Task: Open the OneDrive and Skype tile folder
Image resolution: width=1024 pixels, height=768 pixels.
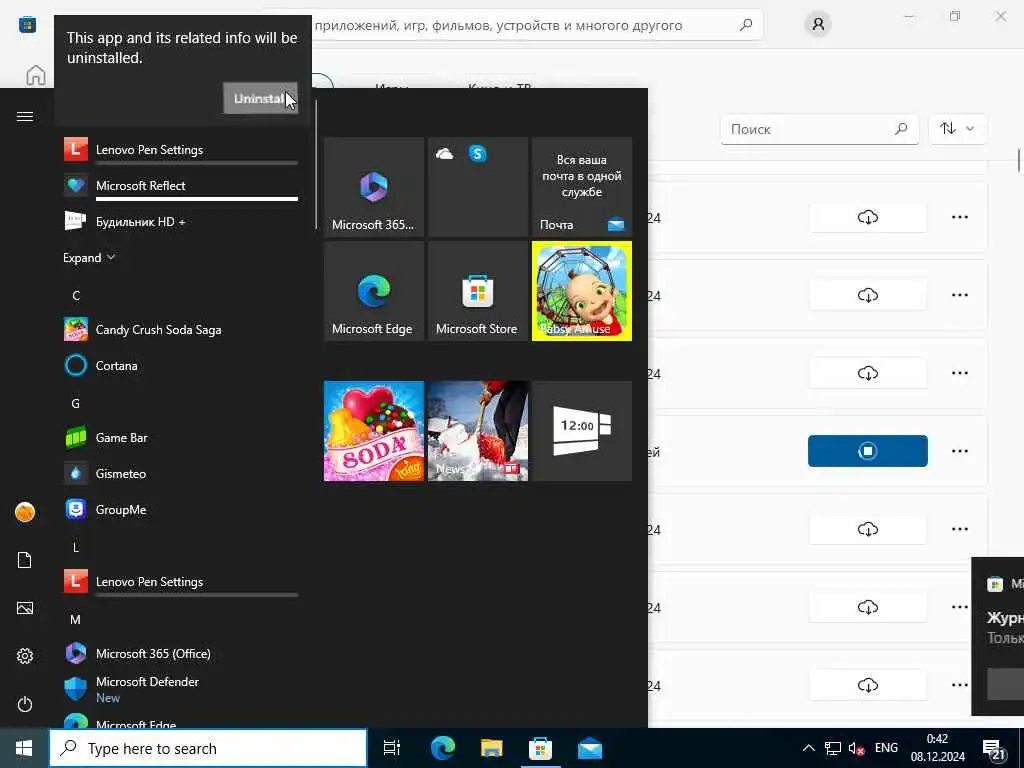Action: (x=477, y=187)
